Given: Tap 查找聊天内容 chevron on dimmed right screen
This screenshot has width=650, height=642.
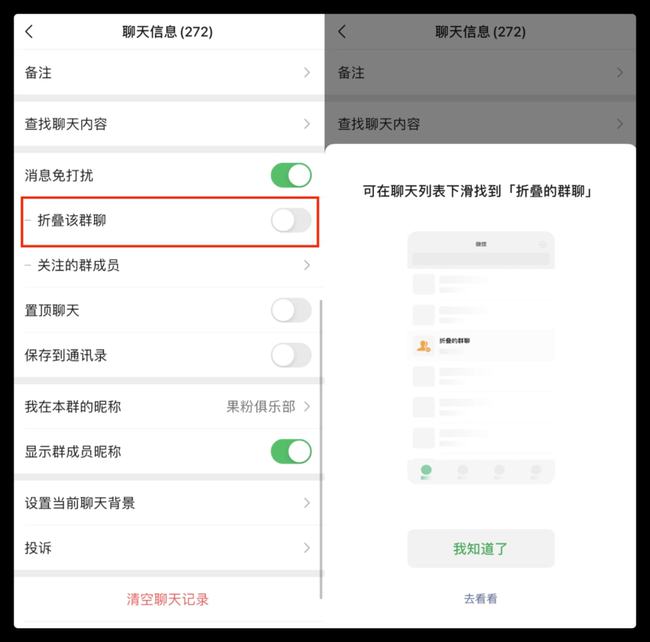Looking at the screenshot, I should (620, 124).
